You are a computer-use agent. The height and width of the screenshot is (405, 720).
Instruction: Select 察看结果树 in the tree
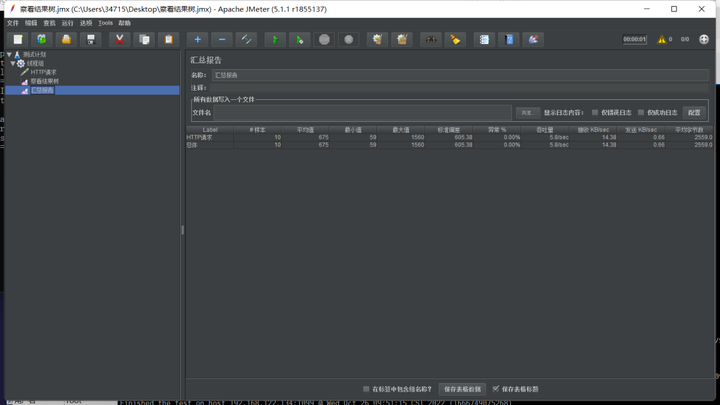tap(45, 81)
